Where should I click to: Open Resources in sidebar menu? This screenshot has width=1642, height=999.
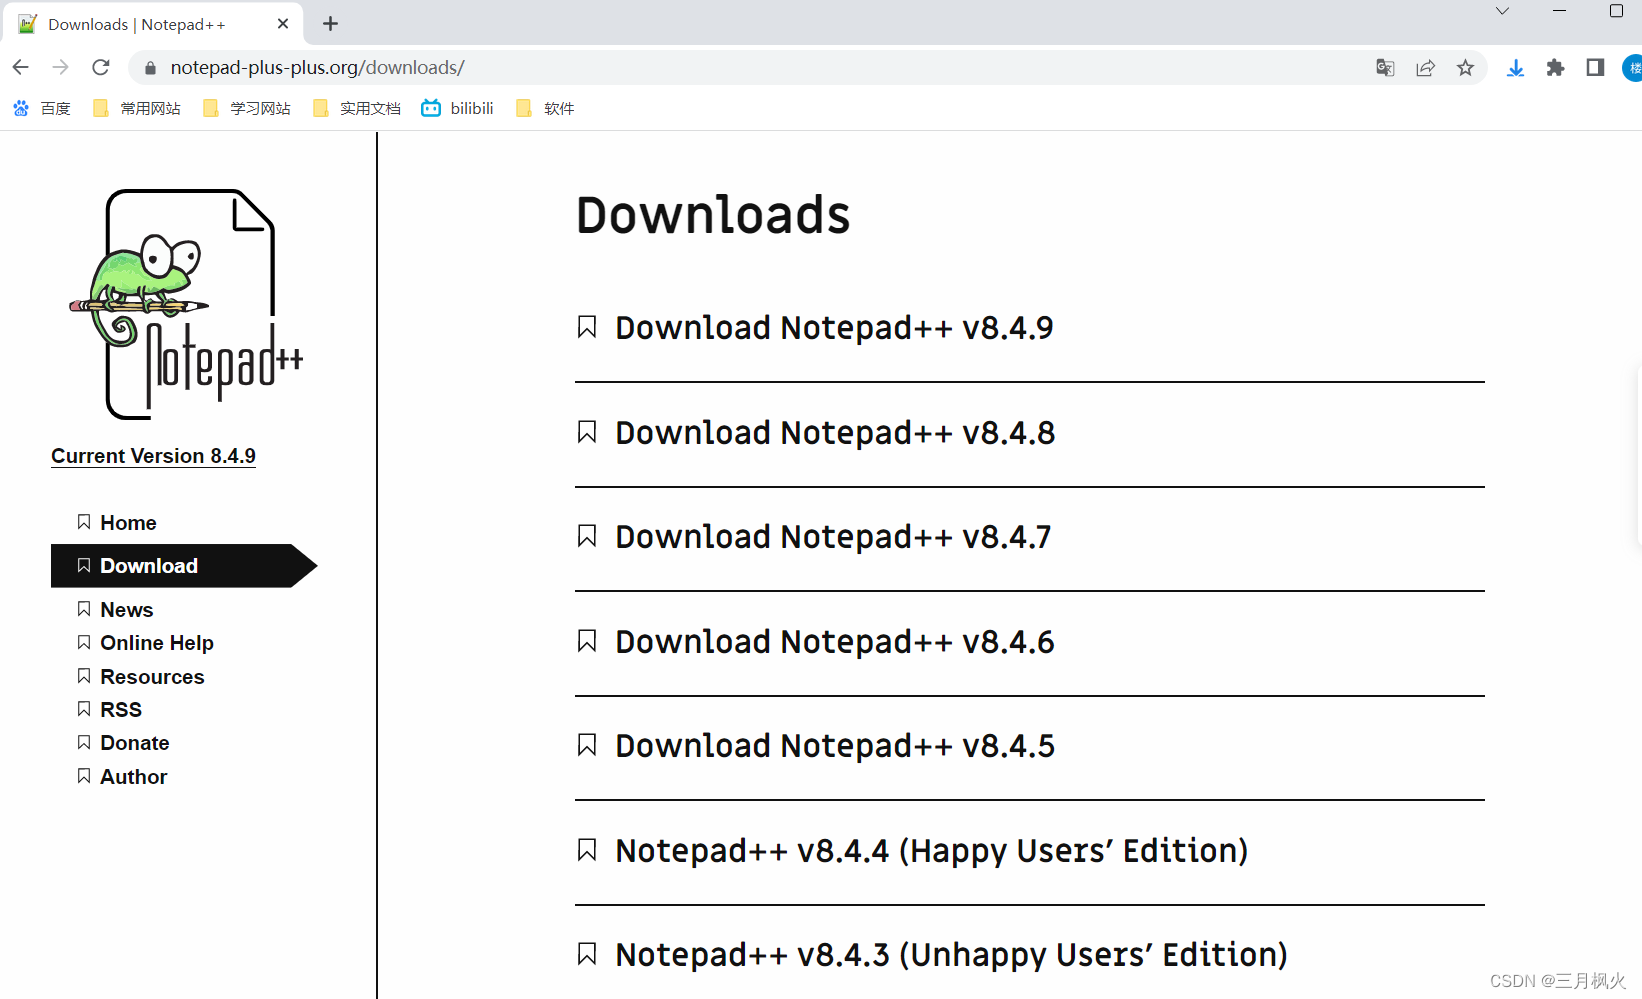152,677
